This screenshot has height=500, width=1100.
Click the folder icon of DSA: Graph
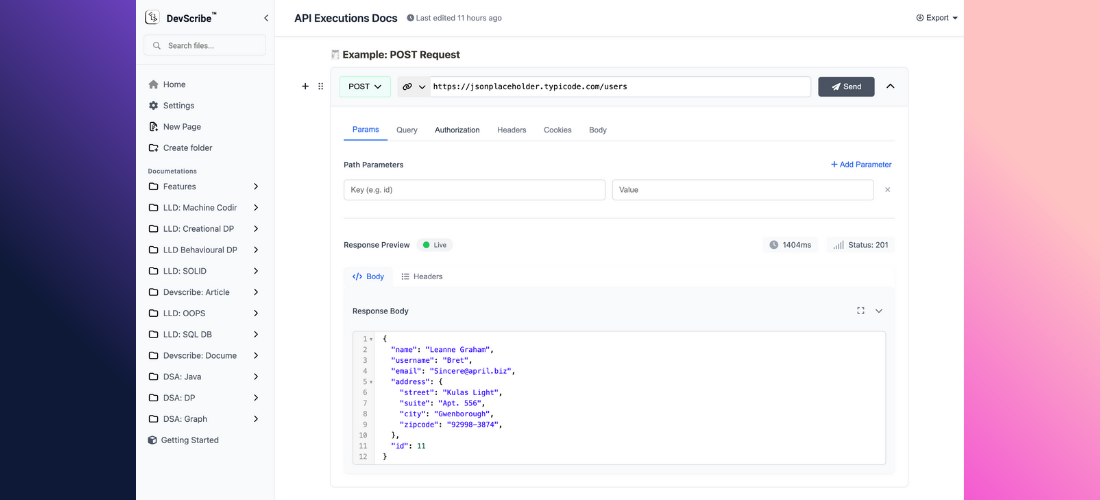[153, 419]
